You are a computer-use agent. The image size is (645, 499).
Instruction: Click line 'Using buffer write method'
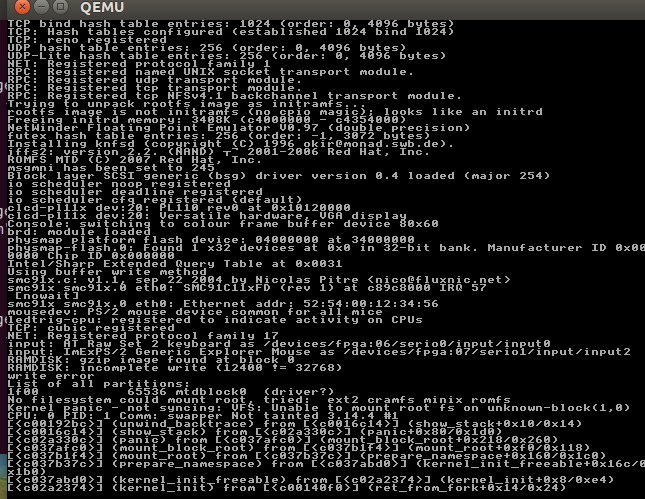(107, 272)
